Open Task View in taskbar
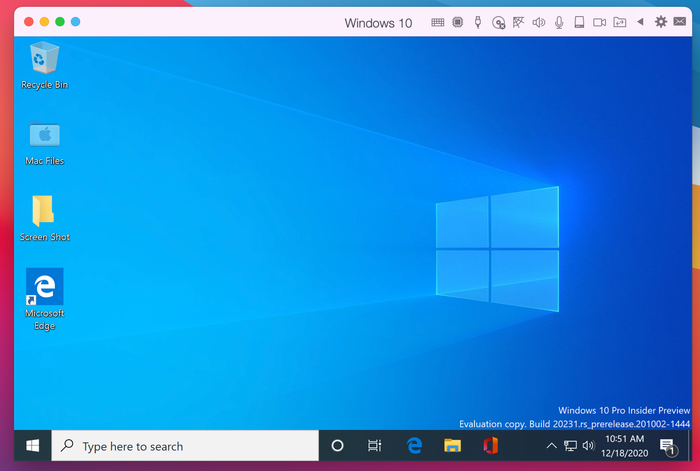The width and height of the screenshot is (700, 471). pyautogui.click(x=375, y=446)
